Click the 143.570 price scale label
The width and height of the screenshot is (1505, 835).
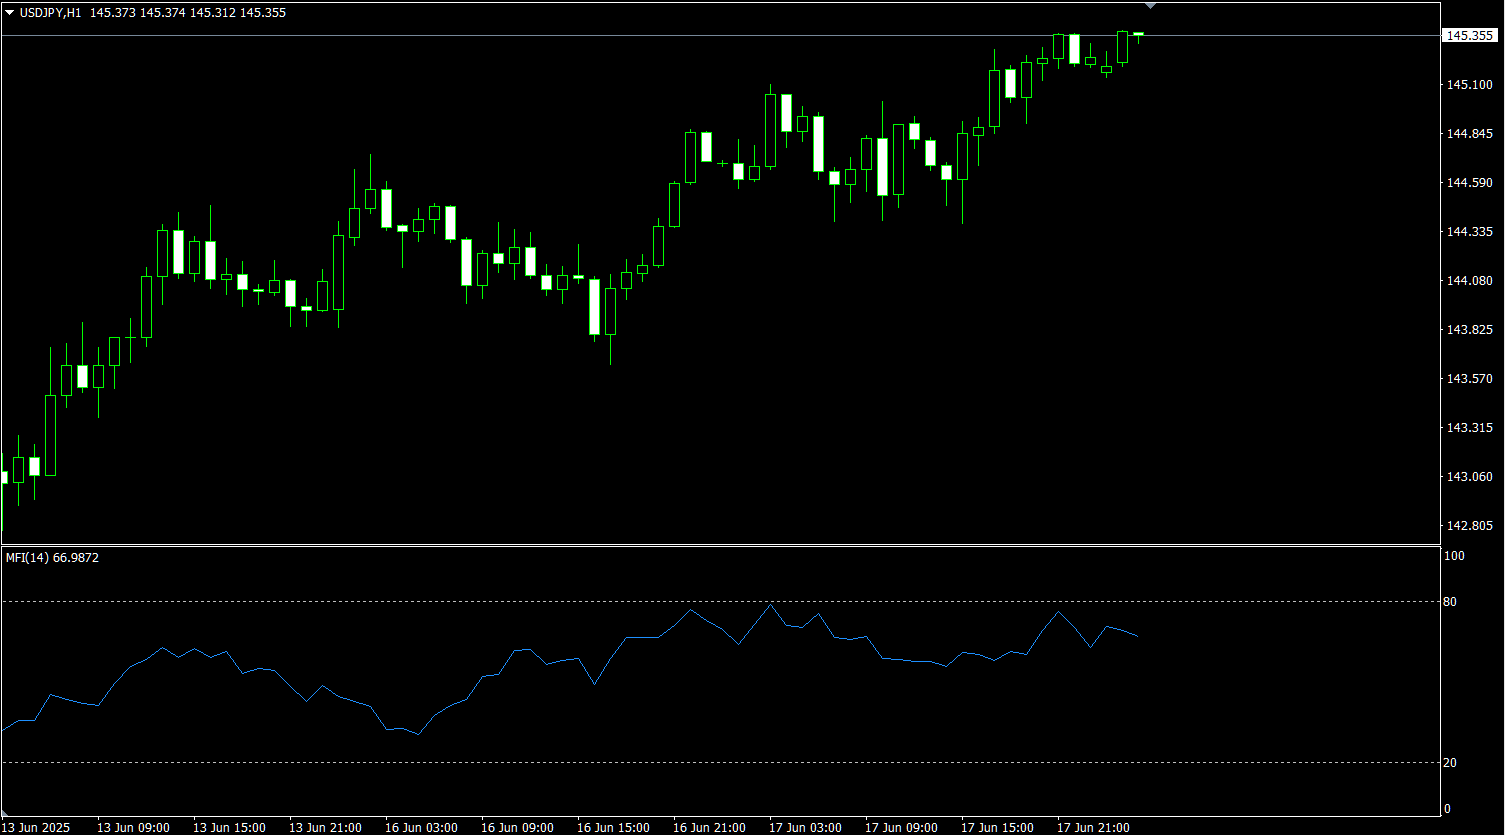pyautogui.click(x=1470, y=379)
